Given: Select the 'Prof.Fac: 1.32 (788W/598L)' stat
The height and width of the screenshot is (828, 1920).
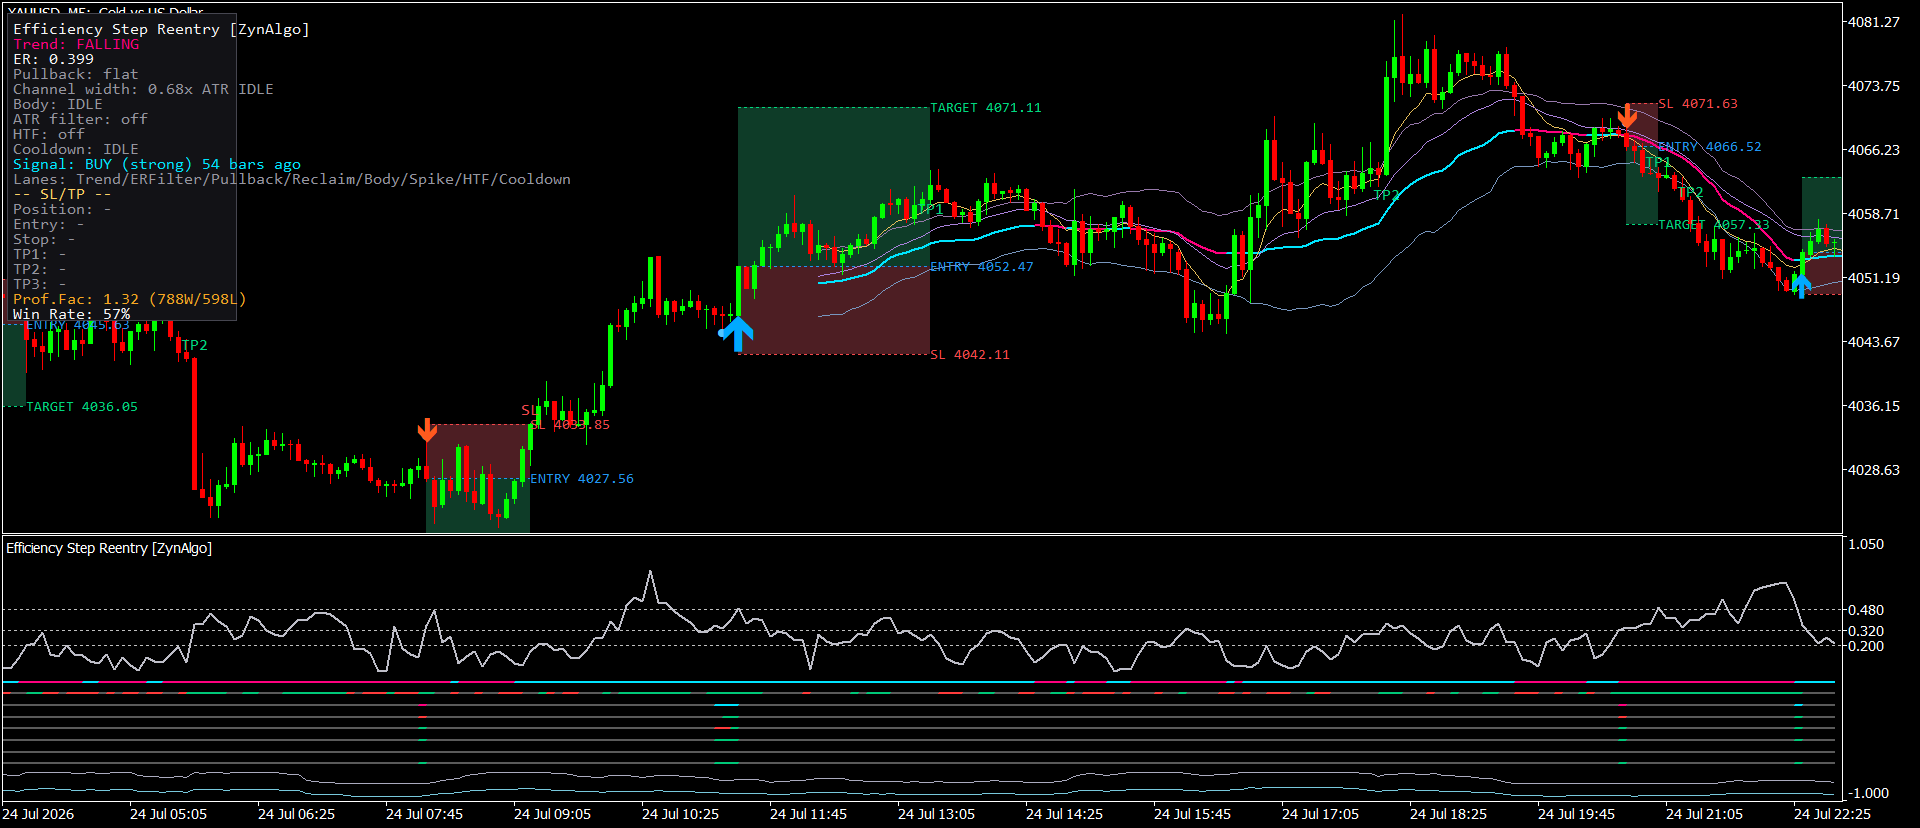Looking at the screenshot, I should tap(130, 300).
